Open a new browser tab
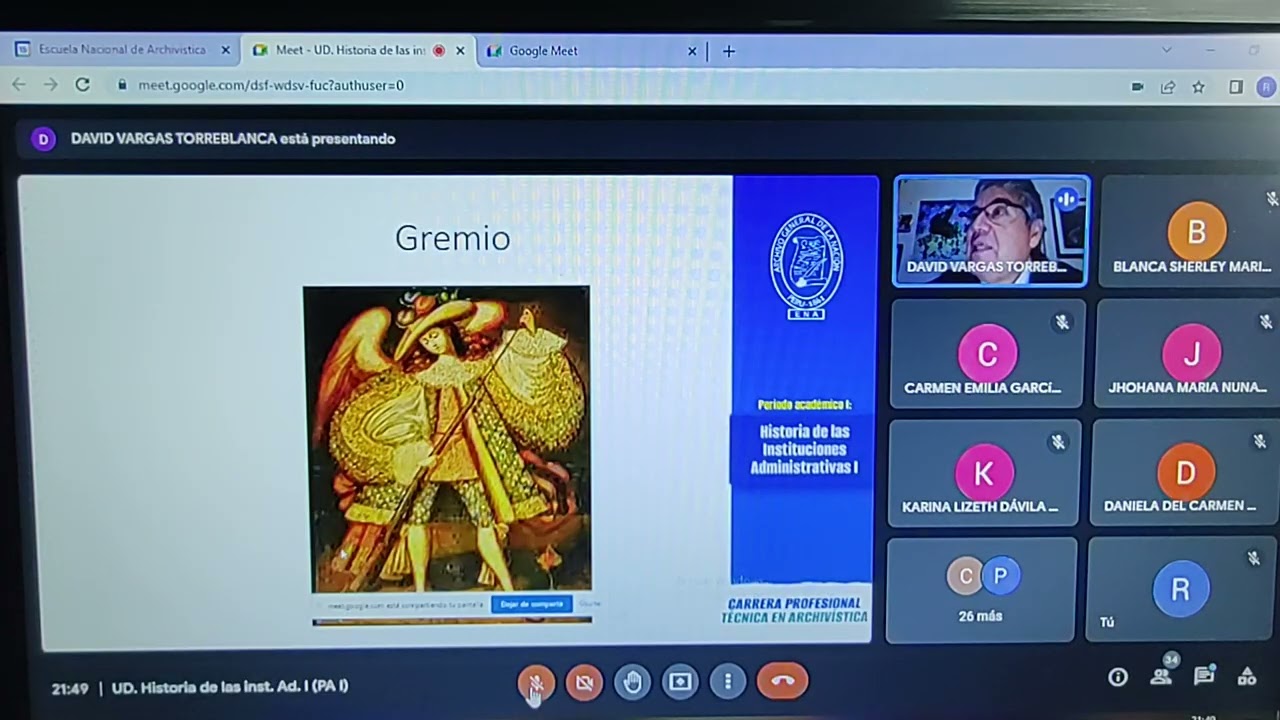The width and height of the screenshot is (1280, 720). 728,51
